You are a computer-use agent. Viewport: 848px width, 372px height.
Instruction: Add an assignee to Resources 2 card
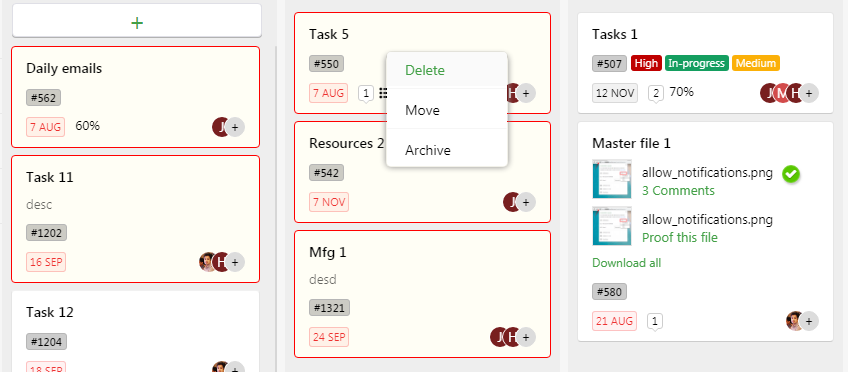click(525, 202)
